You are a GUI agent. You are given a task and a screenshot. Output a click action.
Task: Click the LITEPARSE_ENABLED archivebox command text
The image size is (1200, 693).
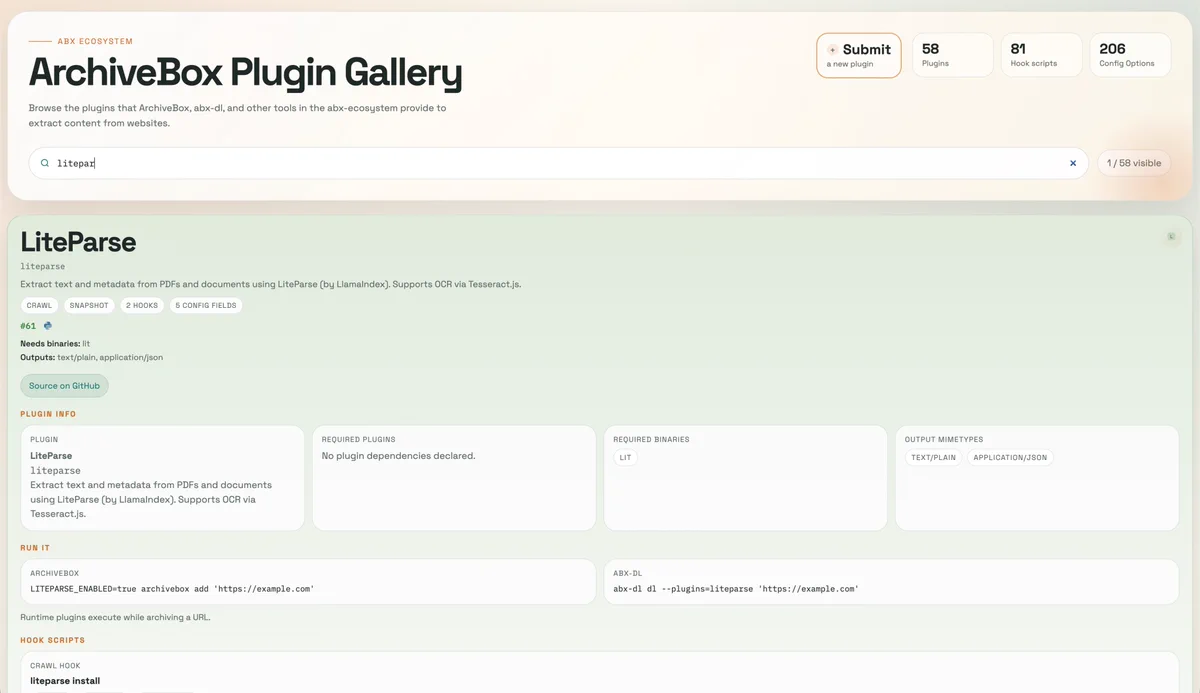point(172,589)
